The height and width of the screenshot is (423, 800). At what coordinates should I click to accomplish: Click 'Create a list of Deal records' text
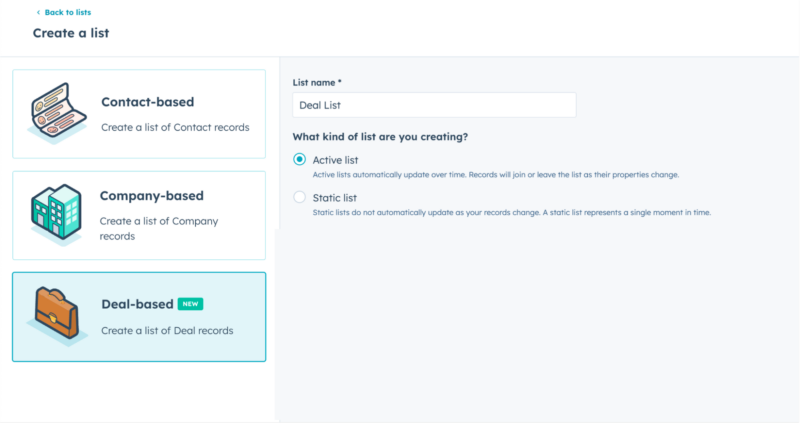coord(167,331)
